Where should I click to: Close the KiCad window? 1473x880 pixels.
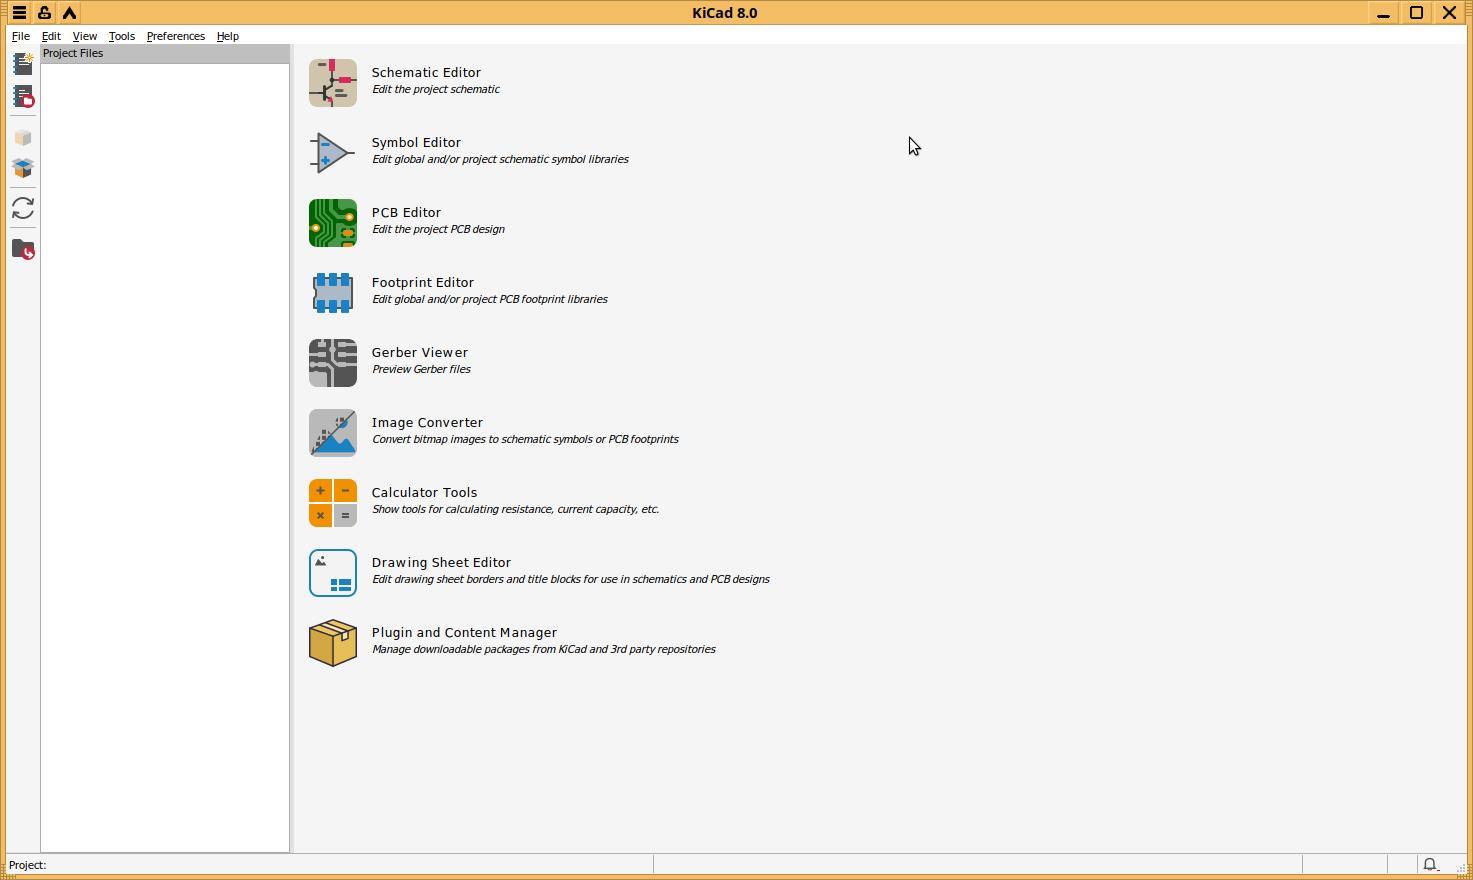tap(1449, 13)
